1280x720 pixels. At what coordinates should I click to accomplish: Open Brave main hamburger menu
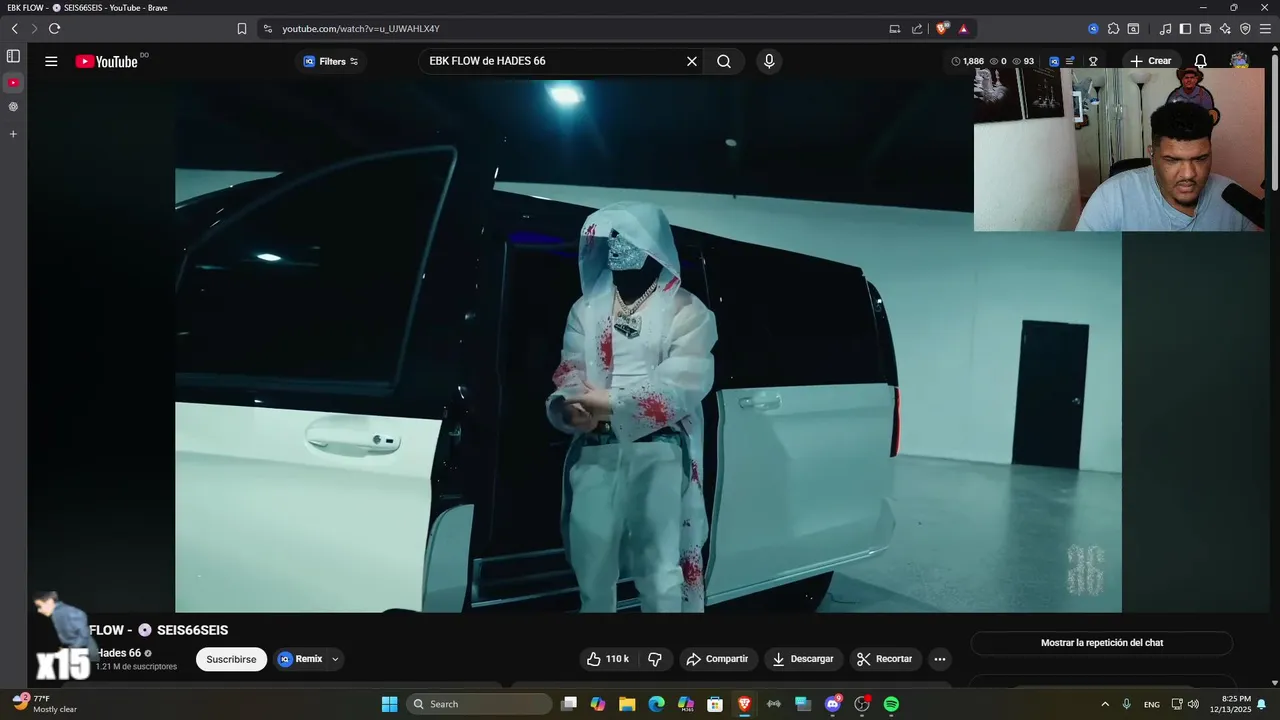pos(1265,29)
